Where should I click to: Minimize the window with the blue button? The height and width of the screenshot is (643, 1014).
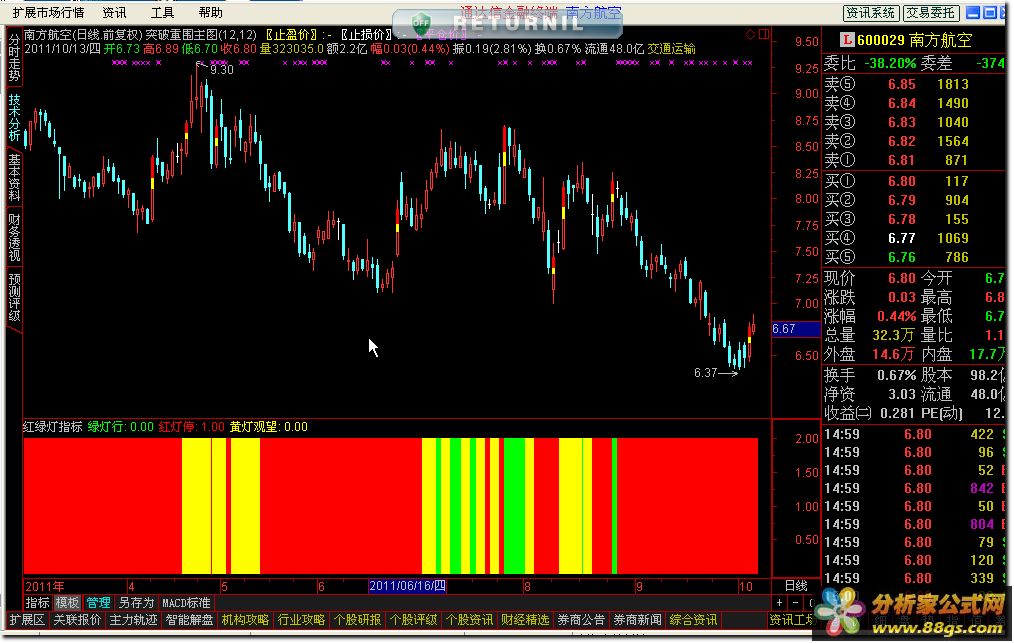click(973, 12)
